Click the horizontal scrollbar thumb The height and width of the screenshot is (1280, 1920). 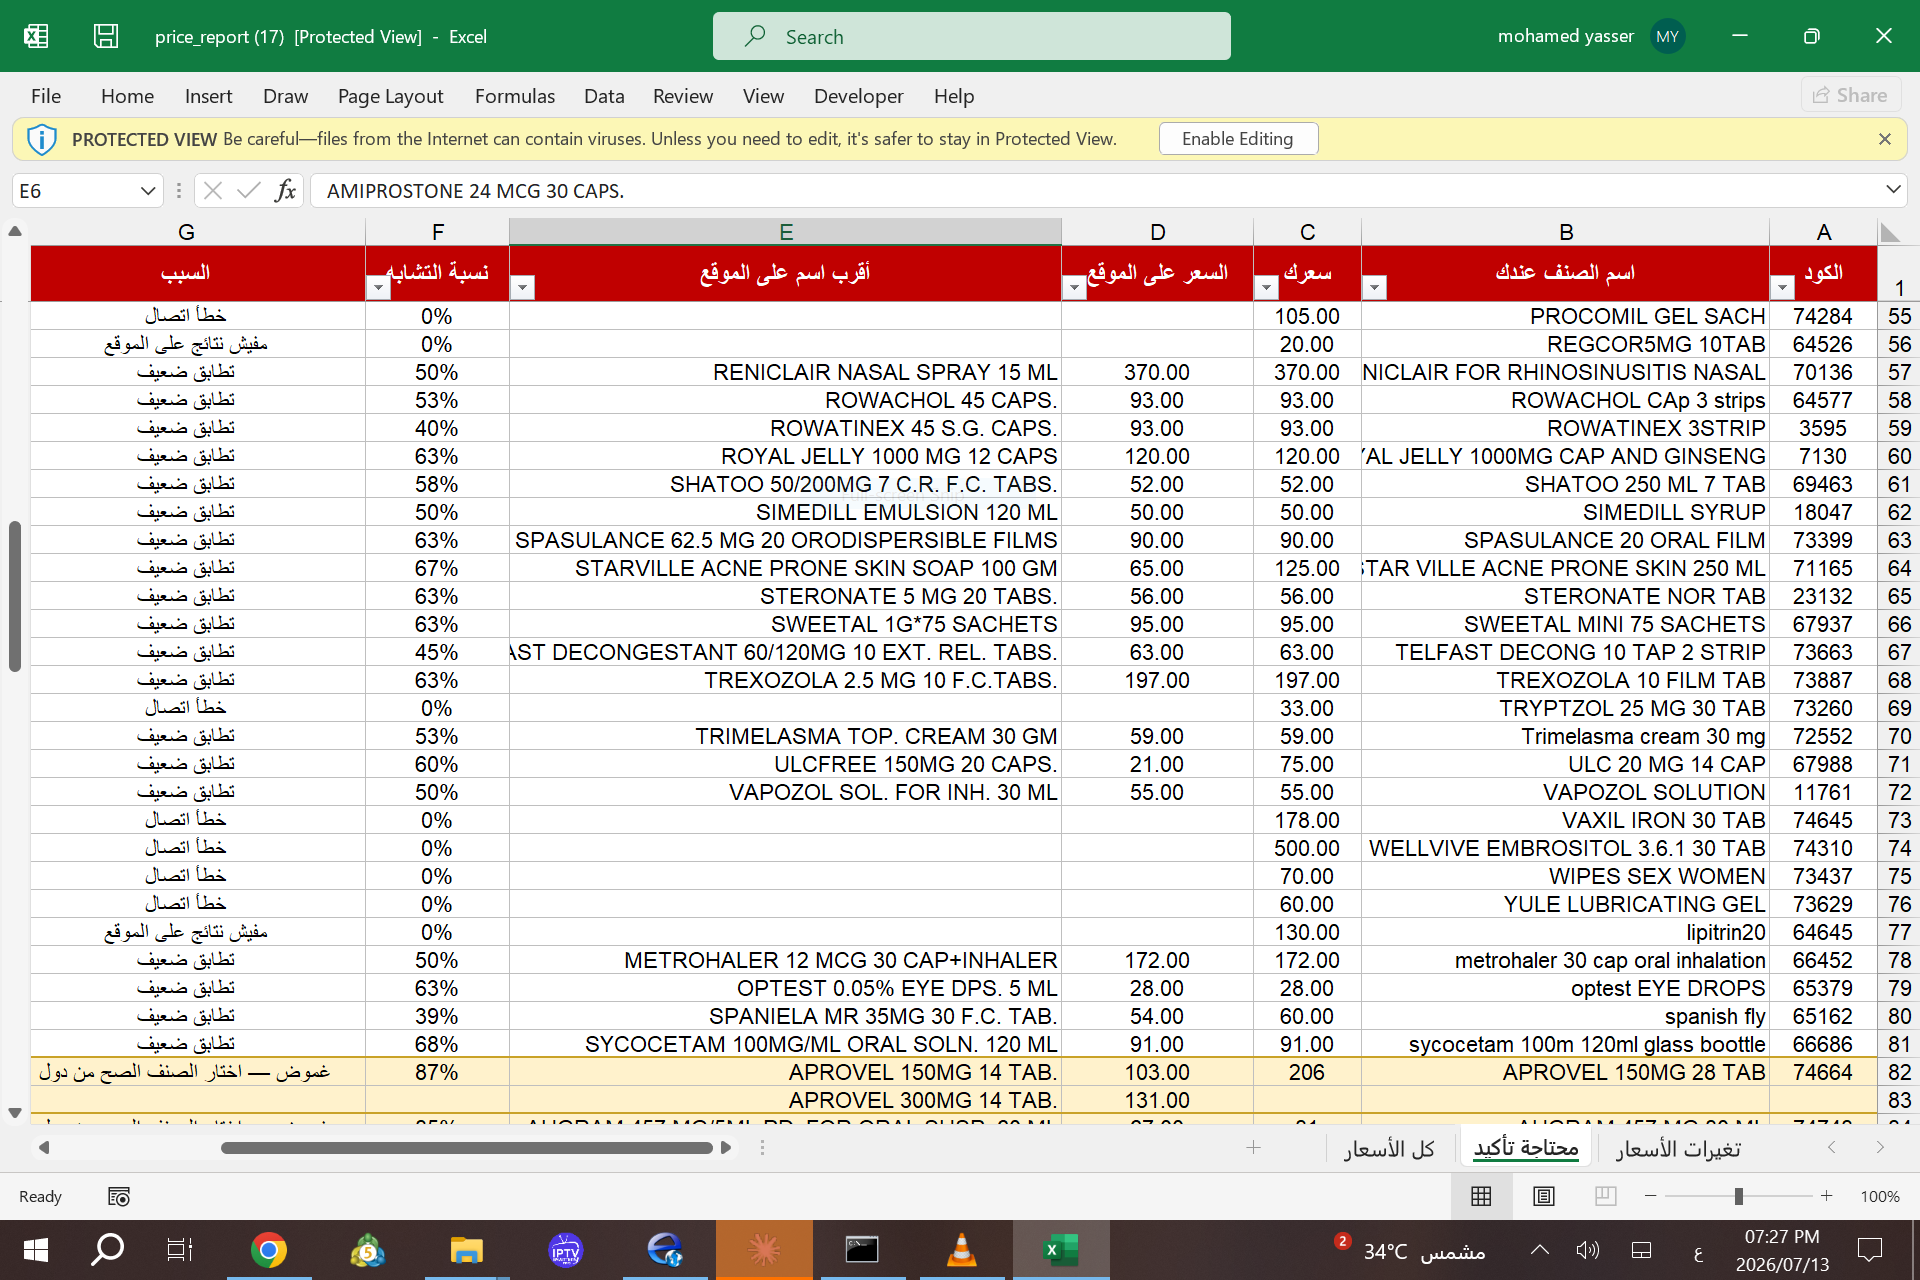click(466, 1148)
